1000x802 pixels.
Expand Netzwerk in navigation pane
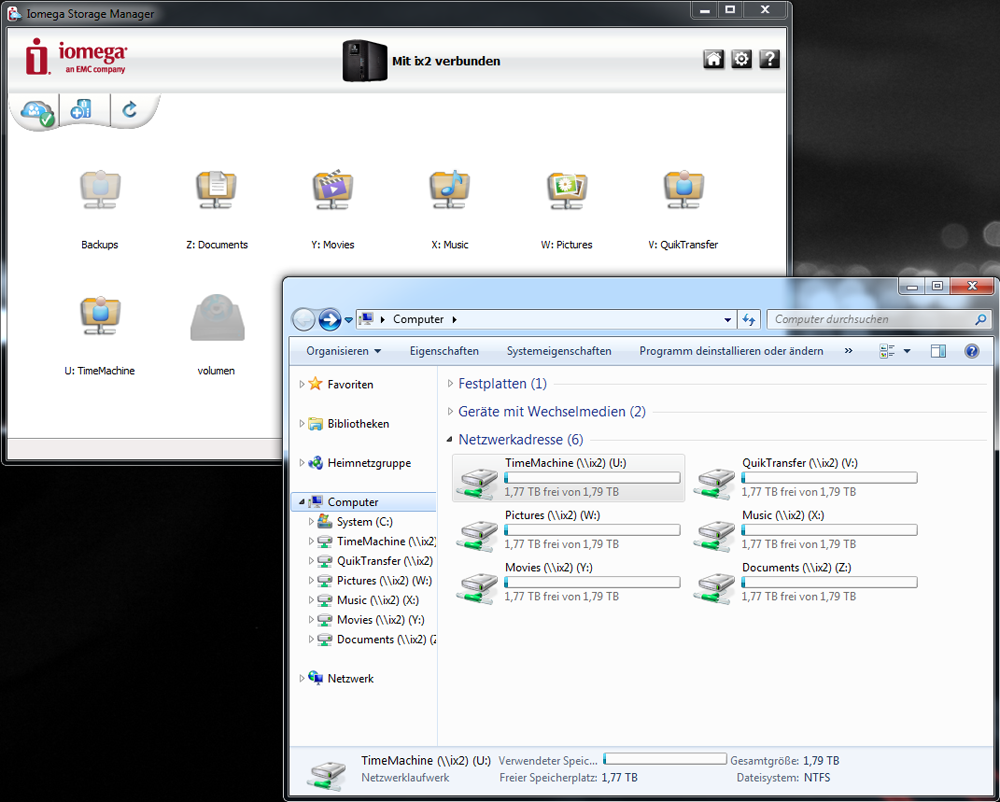tap(302, 679)
